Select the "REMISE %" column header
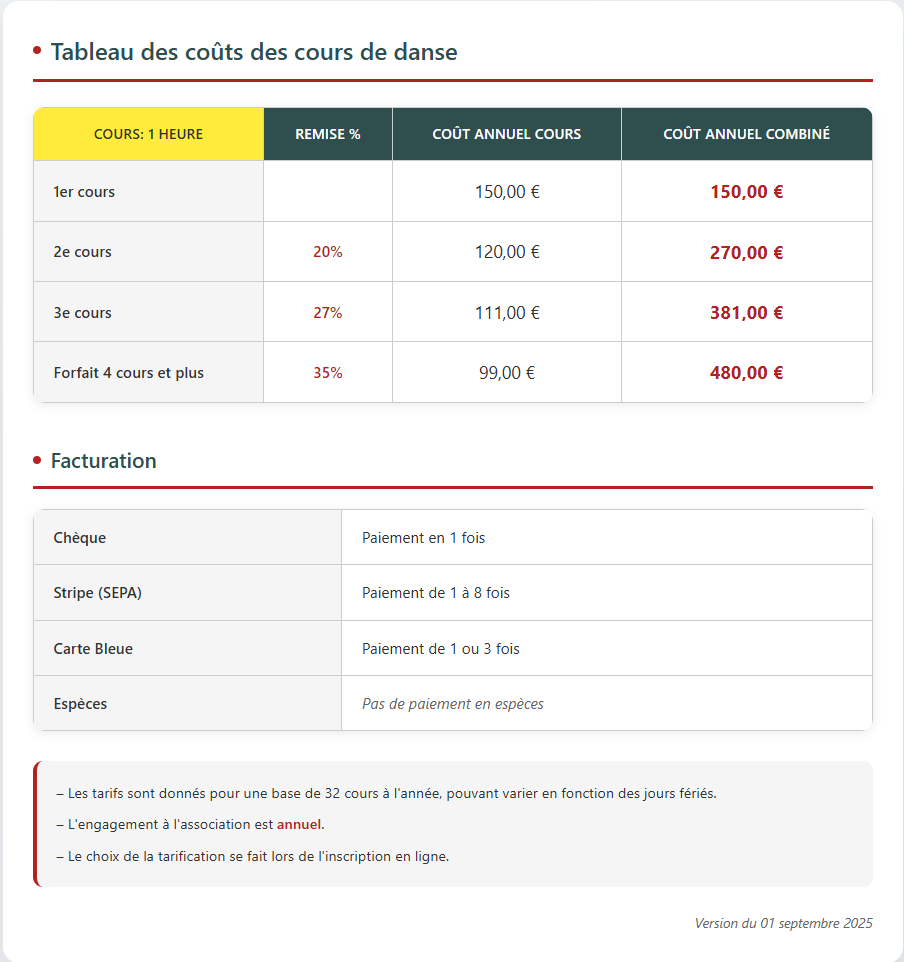This screenshot has width=904, height=962. tap(328, 134)
